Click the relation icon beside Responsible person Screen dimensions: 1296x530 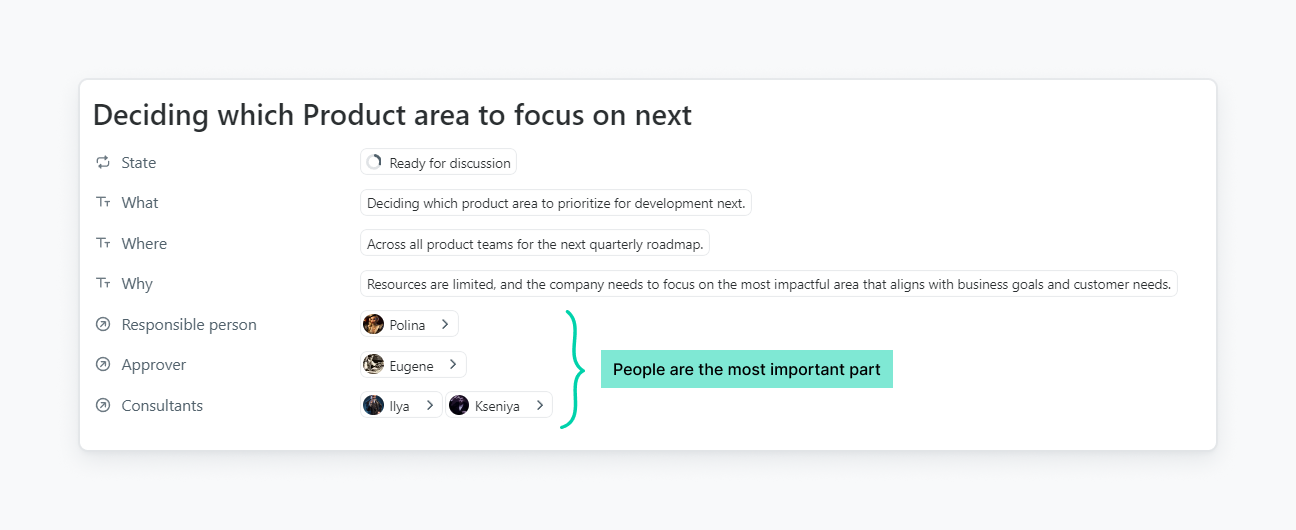pyautogui.click(x=102, y=325)
